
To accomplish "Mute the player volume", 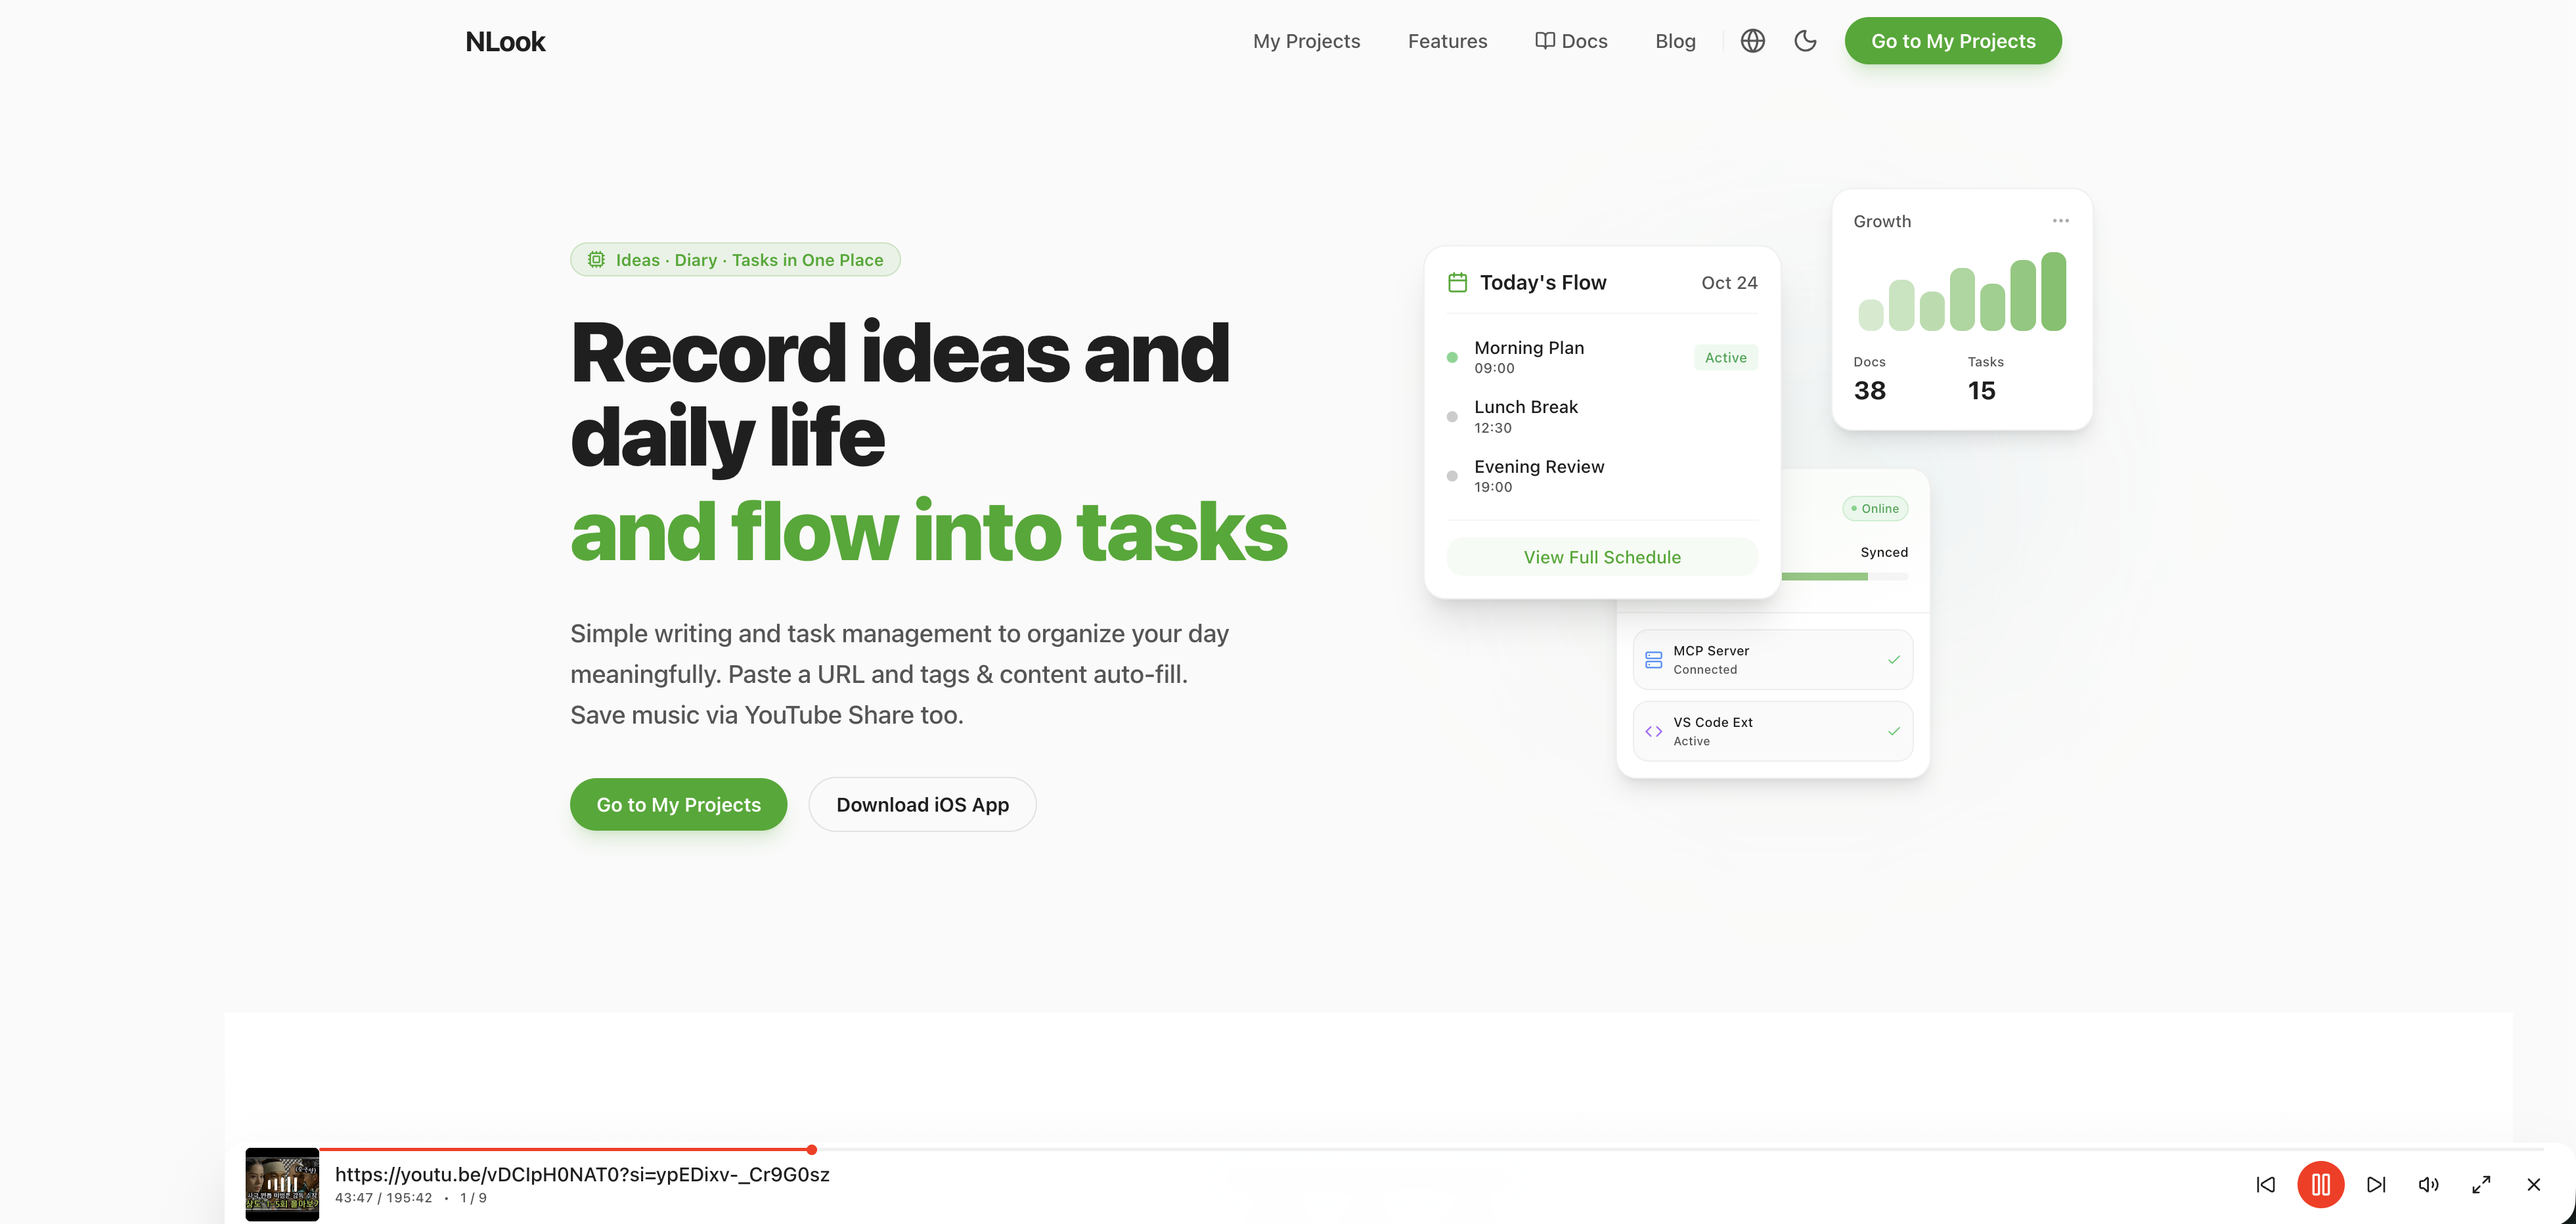I will (2429, 1184).
